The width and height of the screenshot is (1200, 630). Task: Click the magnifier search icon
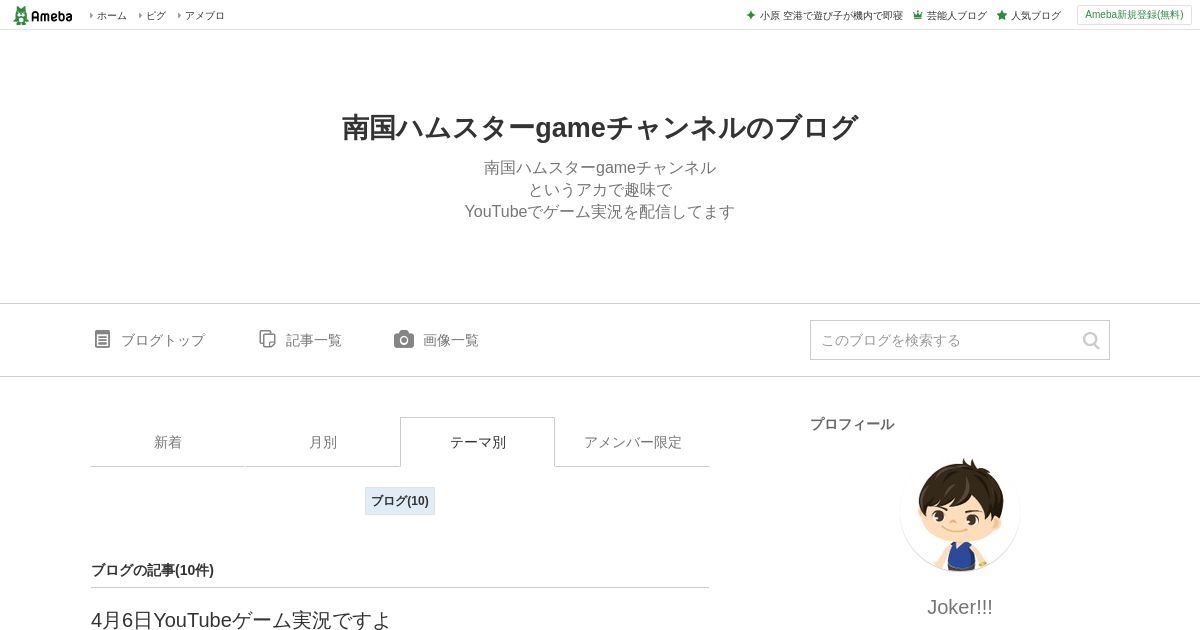click(x=1091, y=340)
